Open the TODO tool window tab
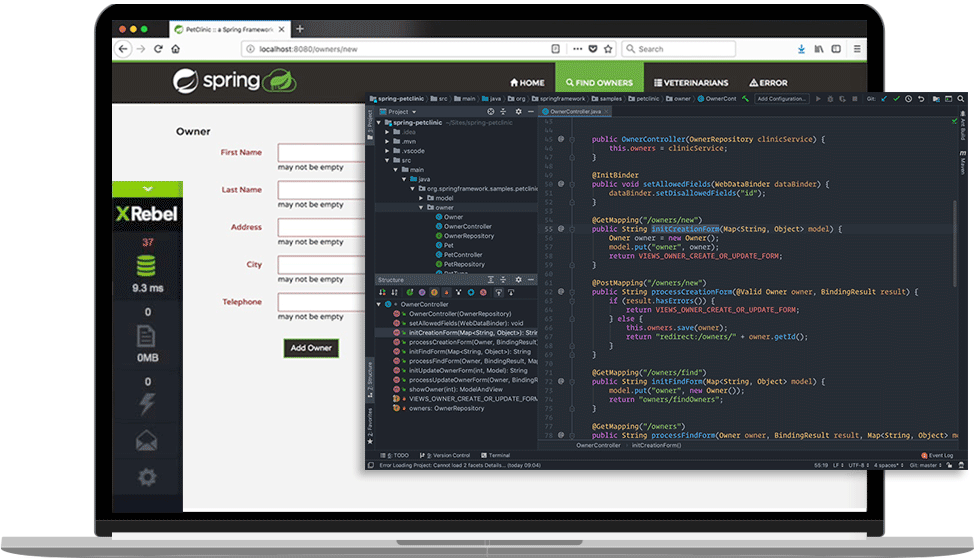This screenshot has height=558, width=975. [395, 455]
